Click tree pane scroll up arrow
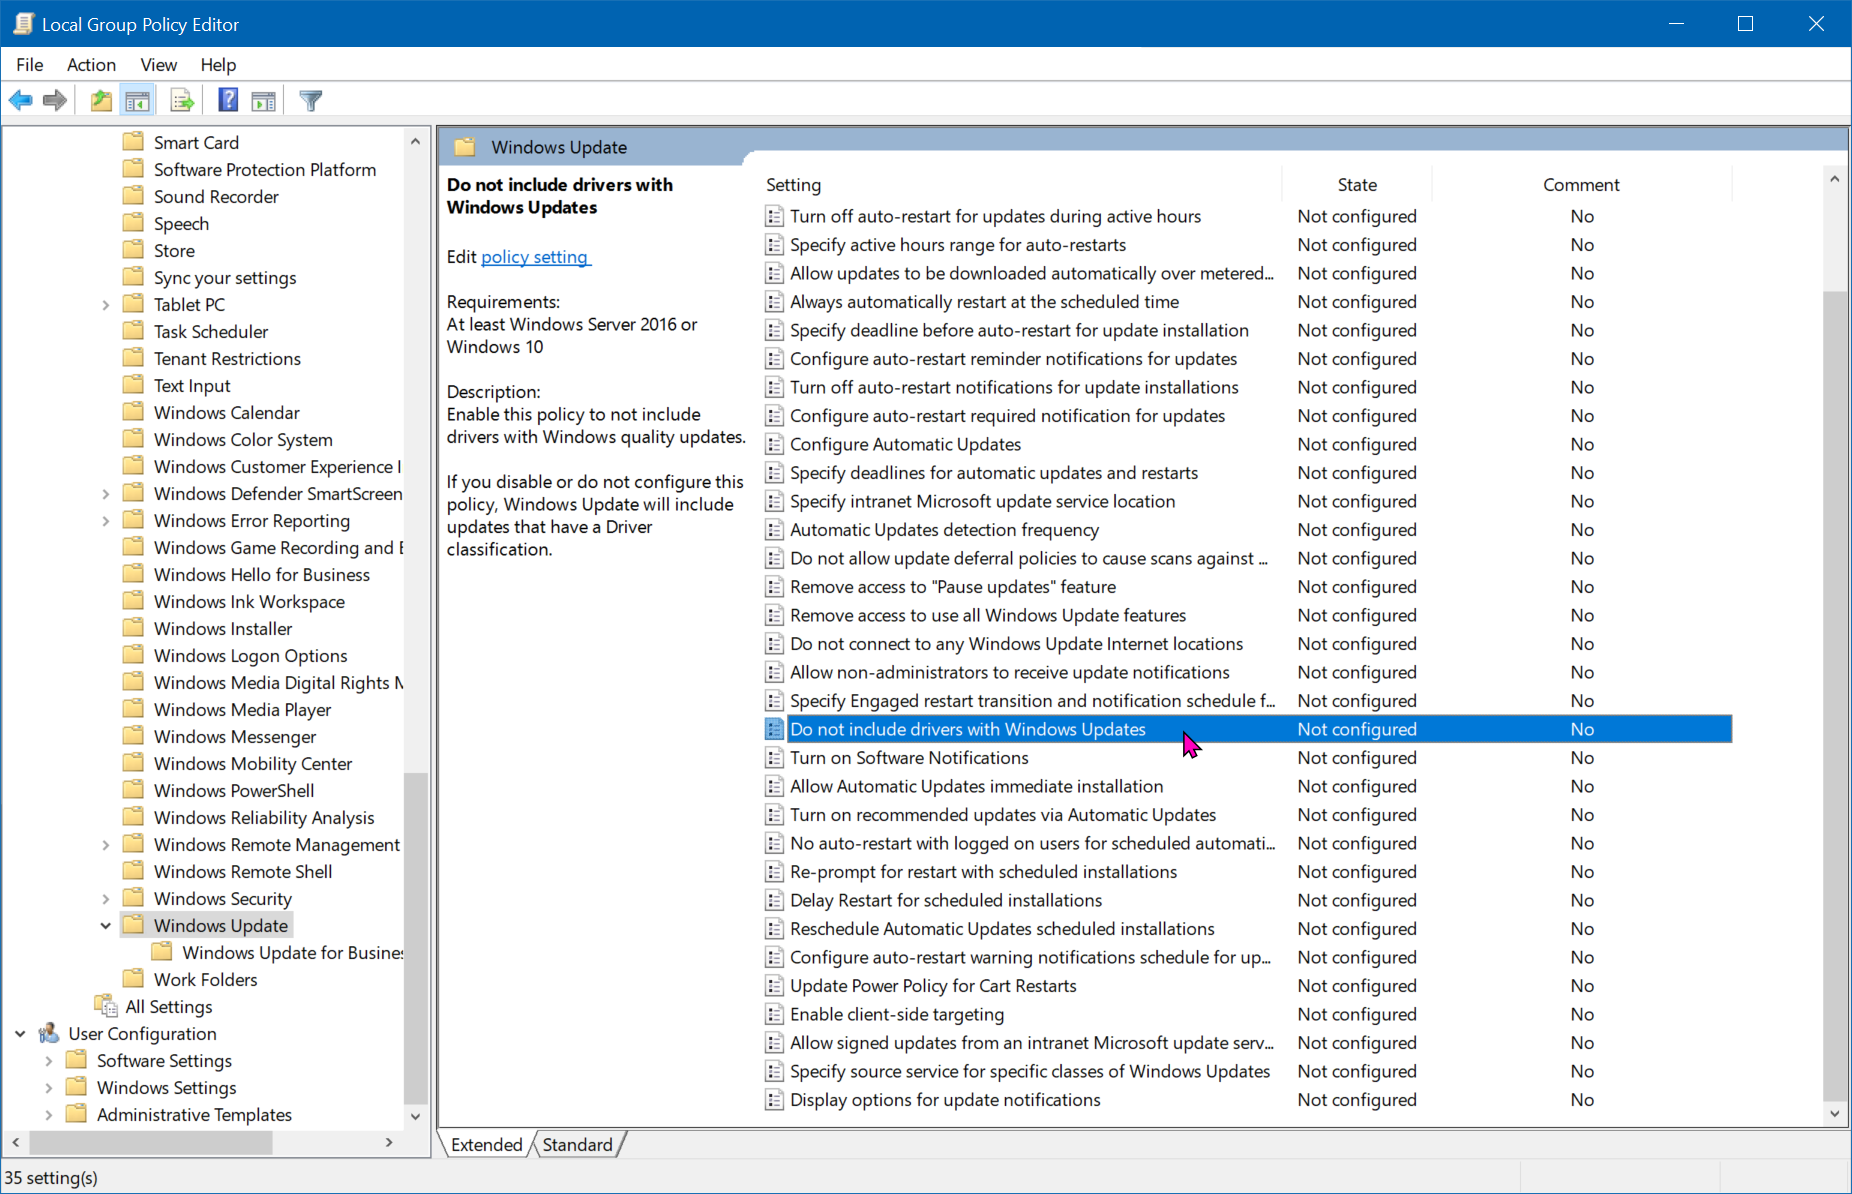 pyautogui.click(x=416, y=141)
